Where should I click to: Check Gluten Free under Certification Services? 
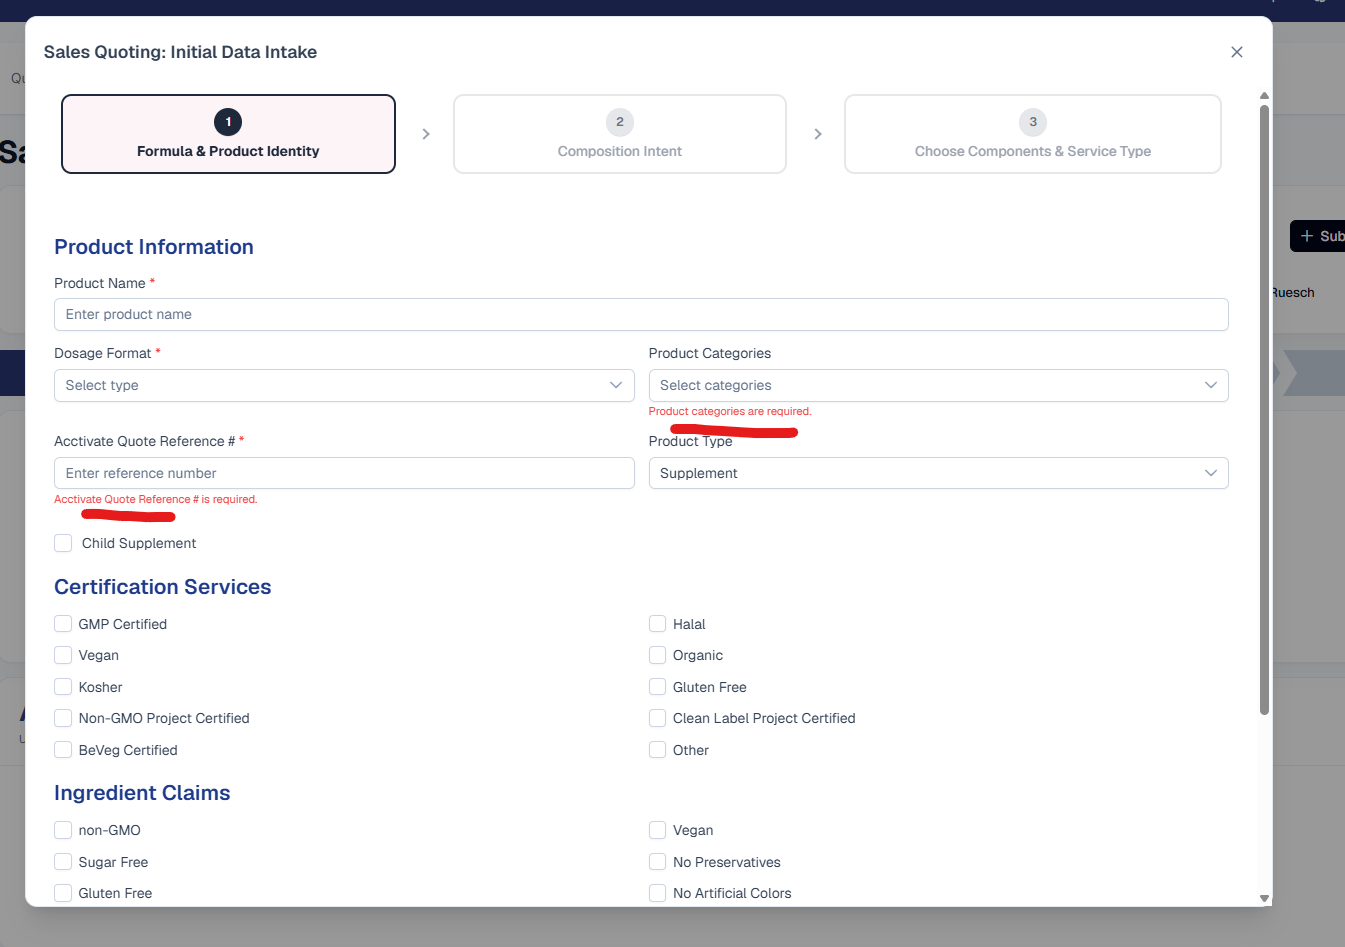tap(657, 687)
